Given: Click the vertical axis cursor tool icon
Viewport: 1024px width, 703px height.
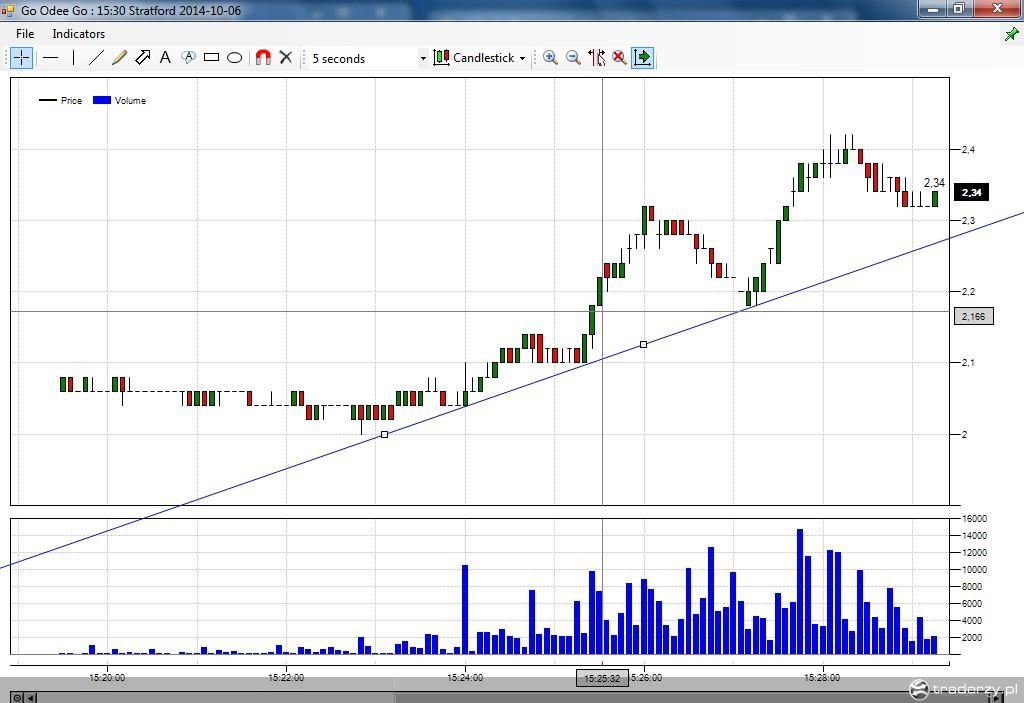Looking at the screenshot, I should click(596, 57).
